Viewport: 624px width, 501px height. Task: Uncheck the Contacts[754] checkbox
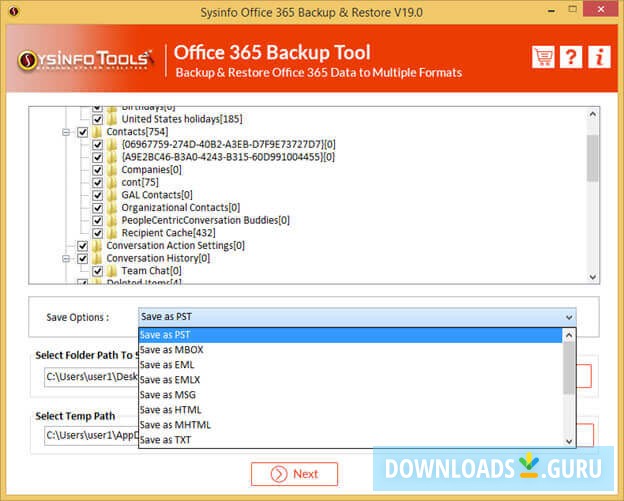pos(82,132)
